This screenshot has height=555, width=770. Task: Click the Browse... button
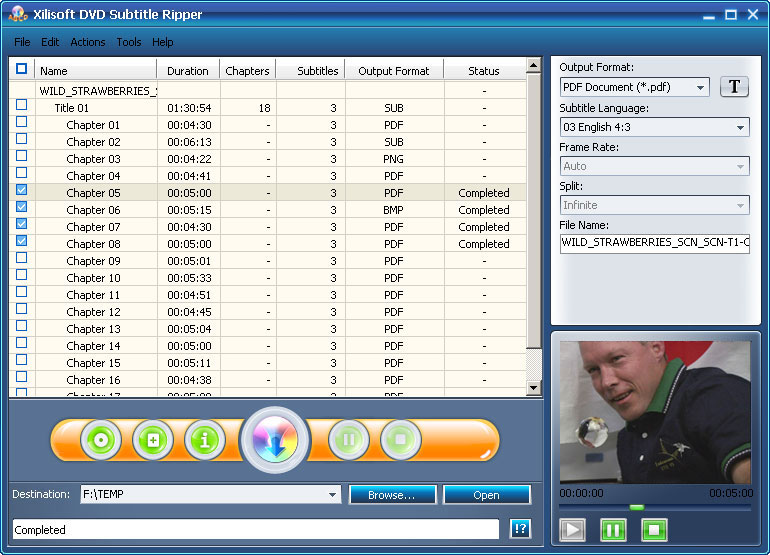[392, 495]
